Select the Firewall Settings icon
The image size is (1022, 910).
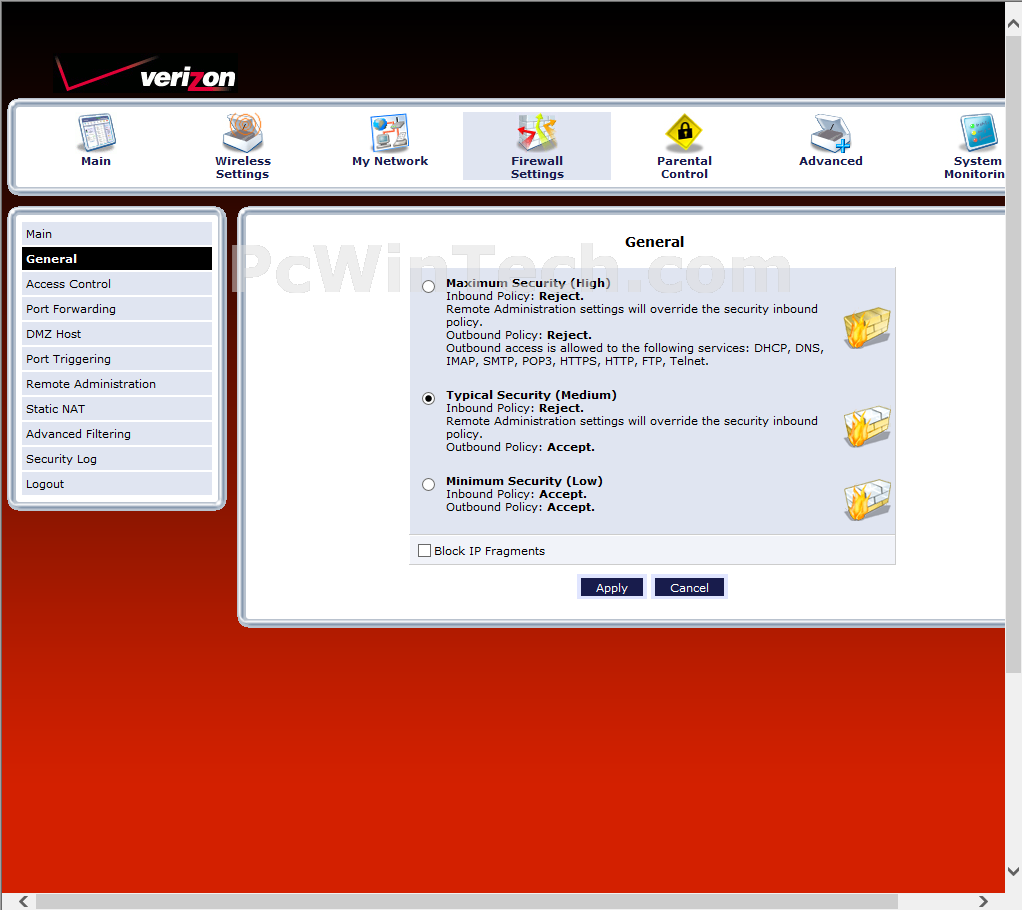click(x=537, y=132)
